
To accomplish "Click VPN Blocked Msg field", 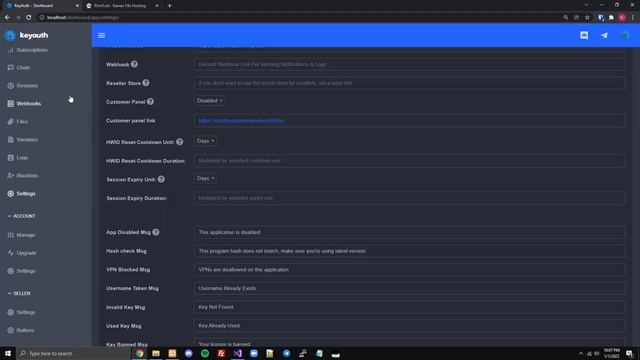I will (x=409, y=269).
